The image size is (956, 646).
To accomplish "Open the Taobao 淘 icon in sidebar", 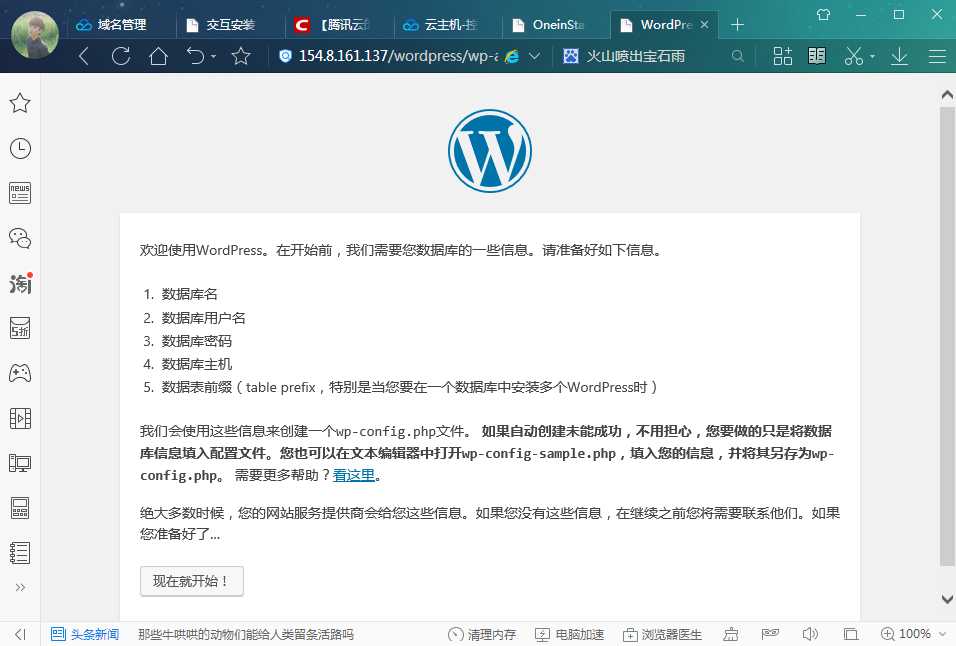I will click(x=20, y=283).
